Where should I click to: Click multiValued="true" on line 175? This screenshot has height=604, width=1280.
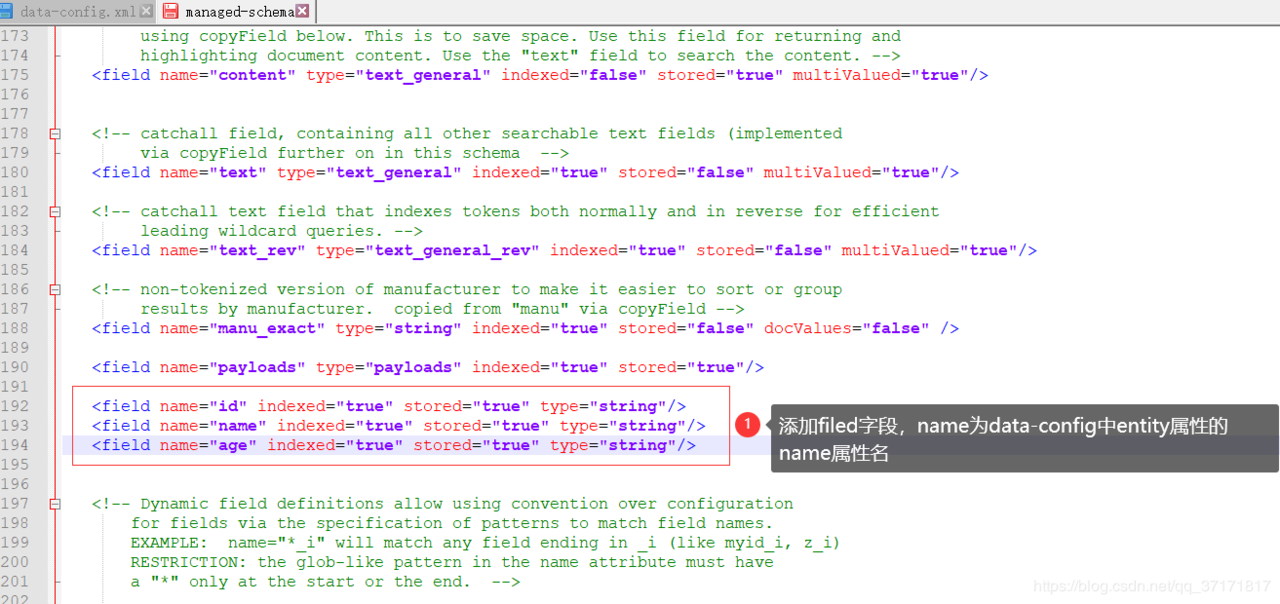click(x=881, y=75)
